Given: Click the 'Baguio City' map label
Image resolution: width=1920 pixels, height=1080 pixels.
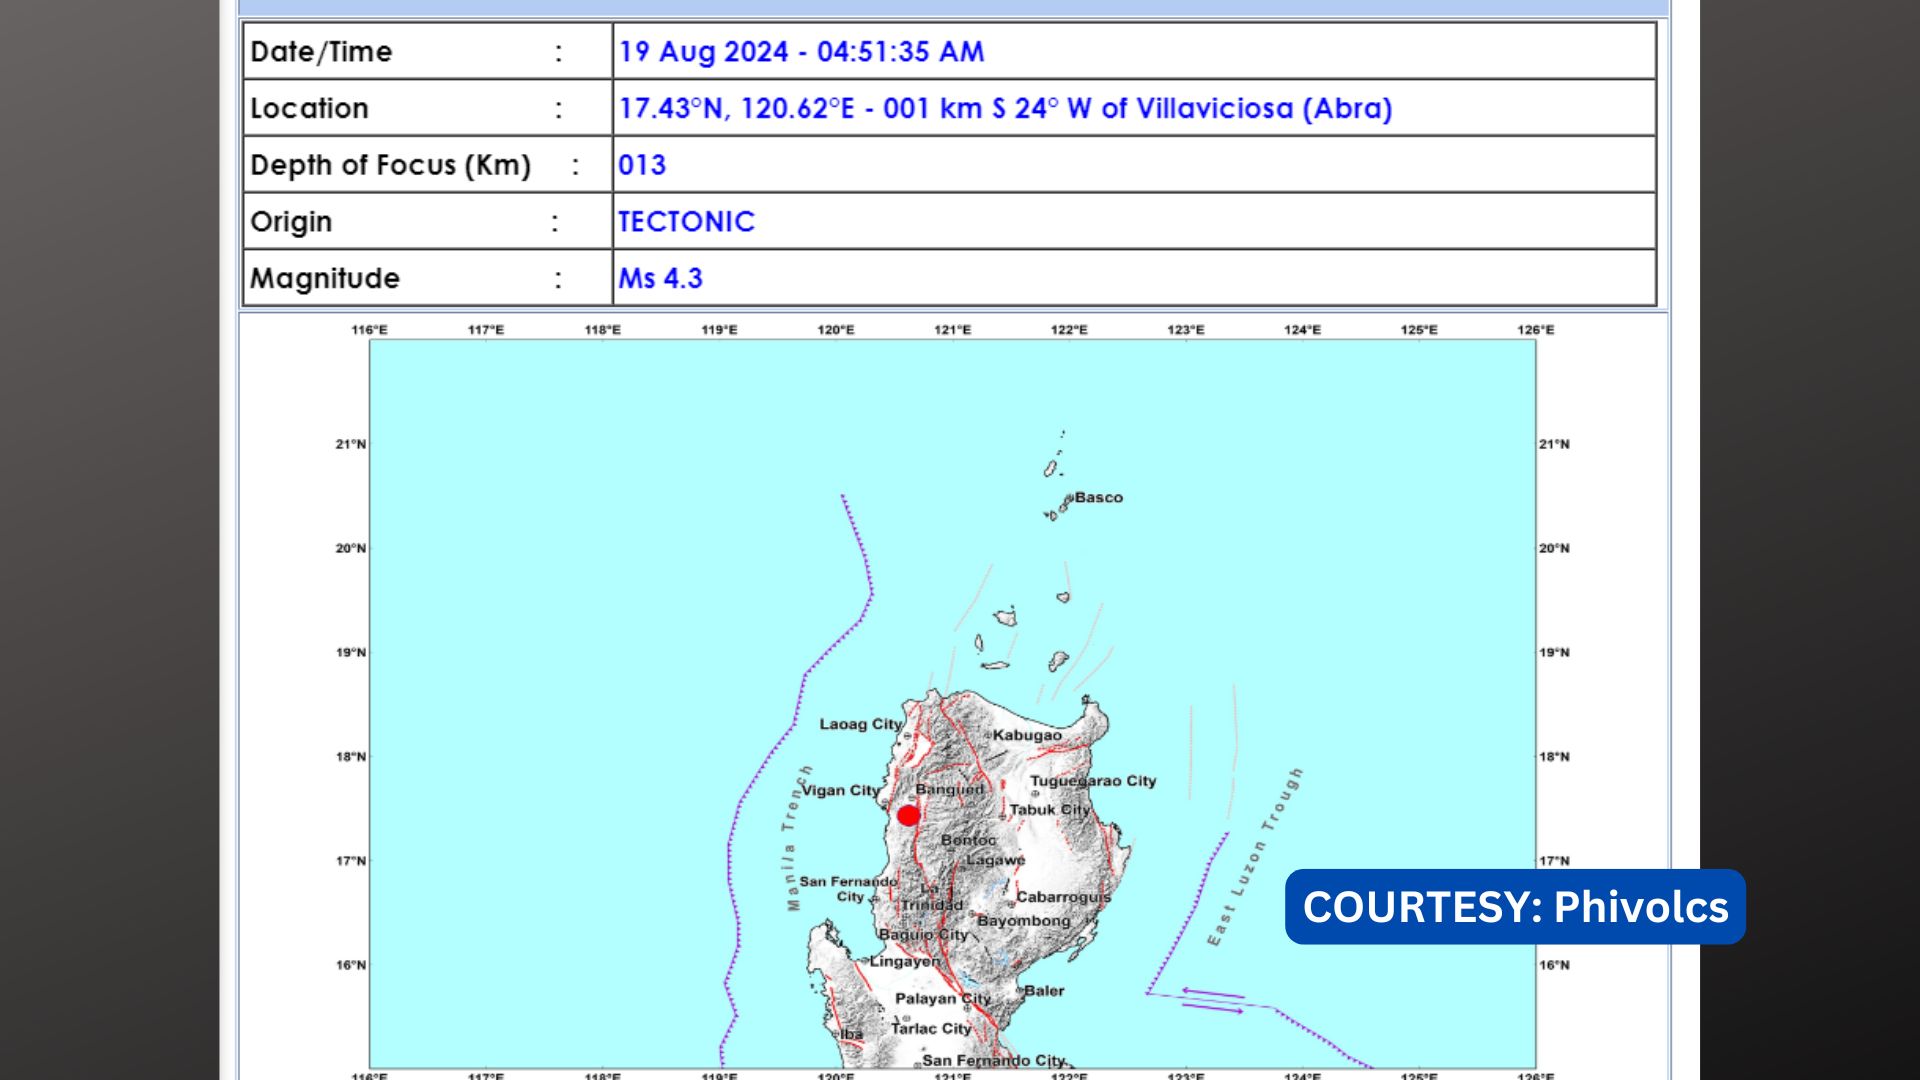Looking at the screenshot, I should [x=923, y=935].
